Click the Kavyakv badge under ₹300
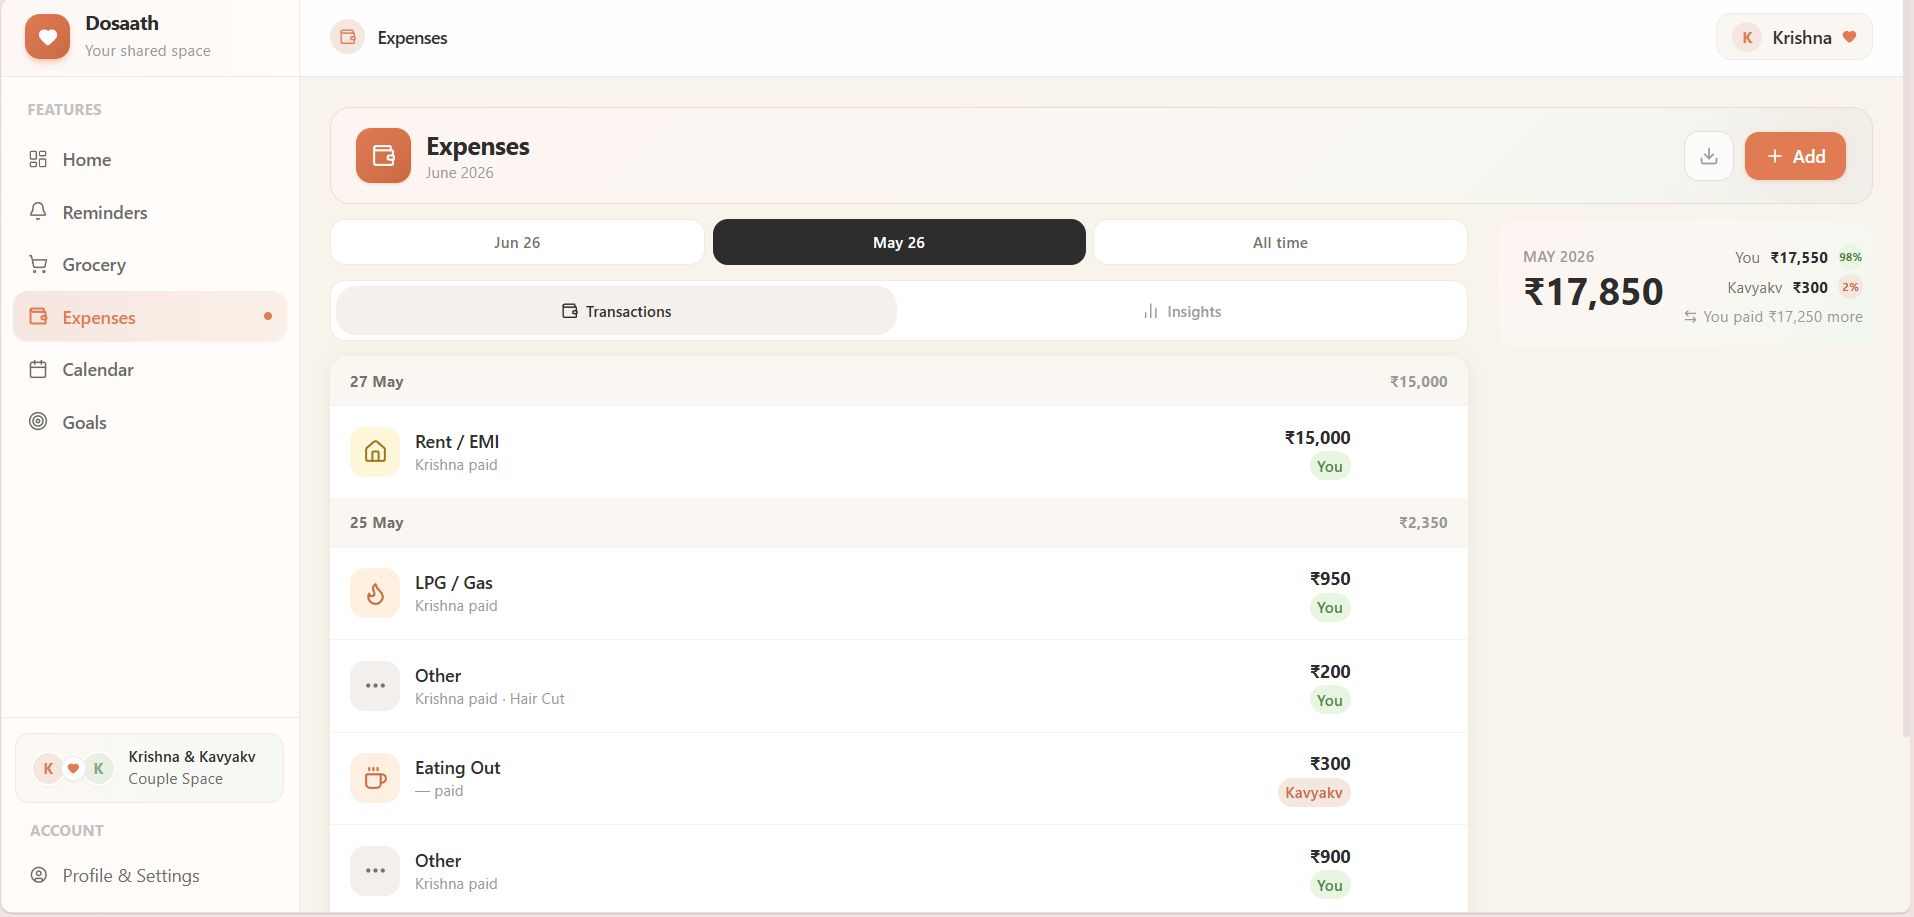The height and width of the screenshot is (917, 1914). point(1314,792)
